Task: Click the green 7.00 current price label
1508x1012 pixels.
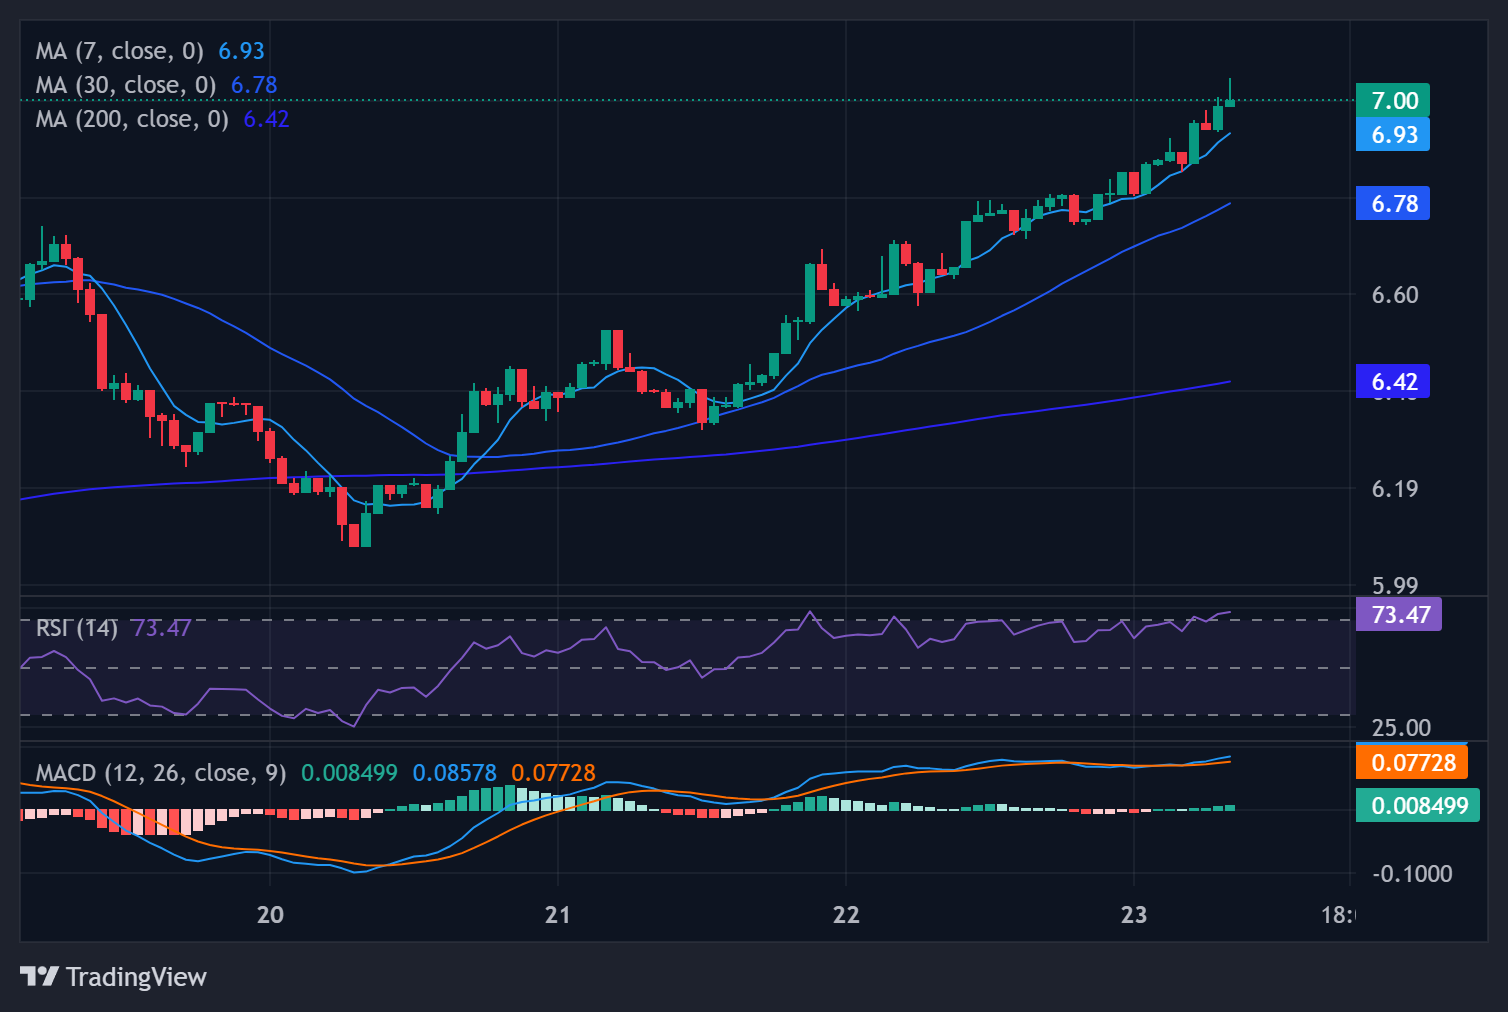Action: (1393, 101)
